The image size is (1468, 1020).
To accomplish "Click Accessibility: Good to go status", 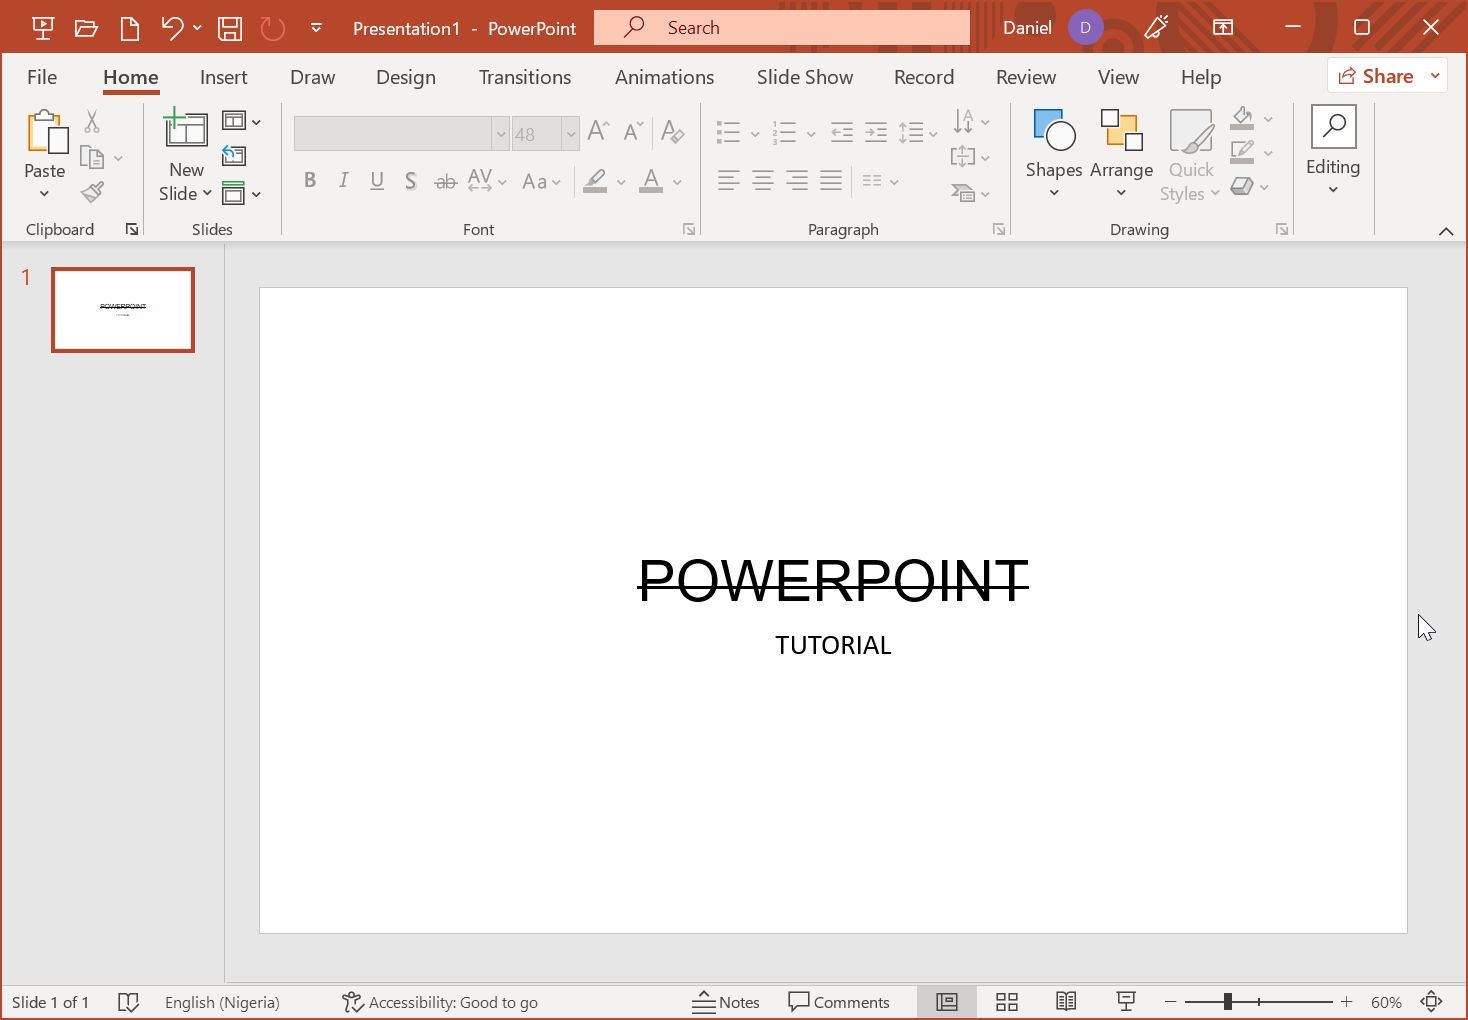I will (440, 1002).
